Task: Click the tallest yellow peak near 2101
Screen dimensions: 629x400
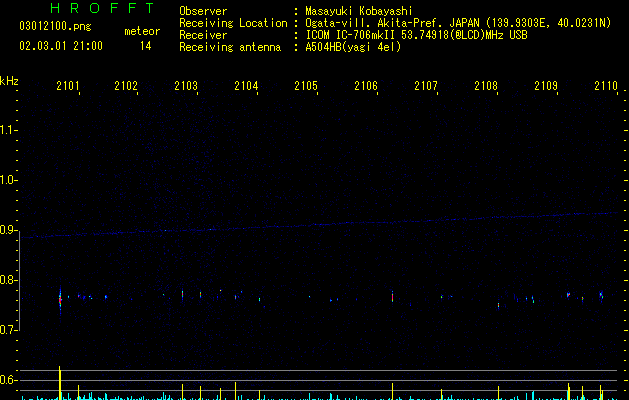Action: point(60,383)
